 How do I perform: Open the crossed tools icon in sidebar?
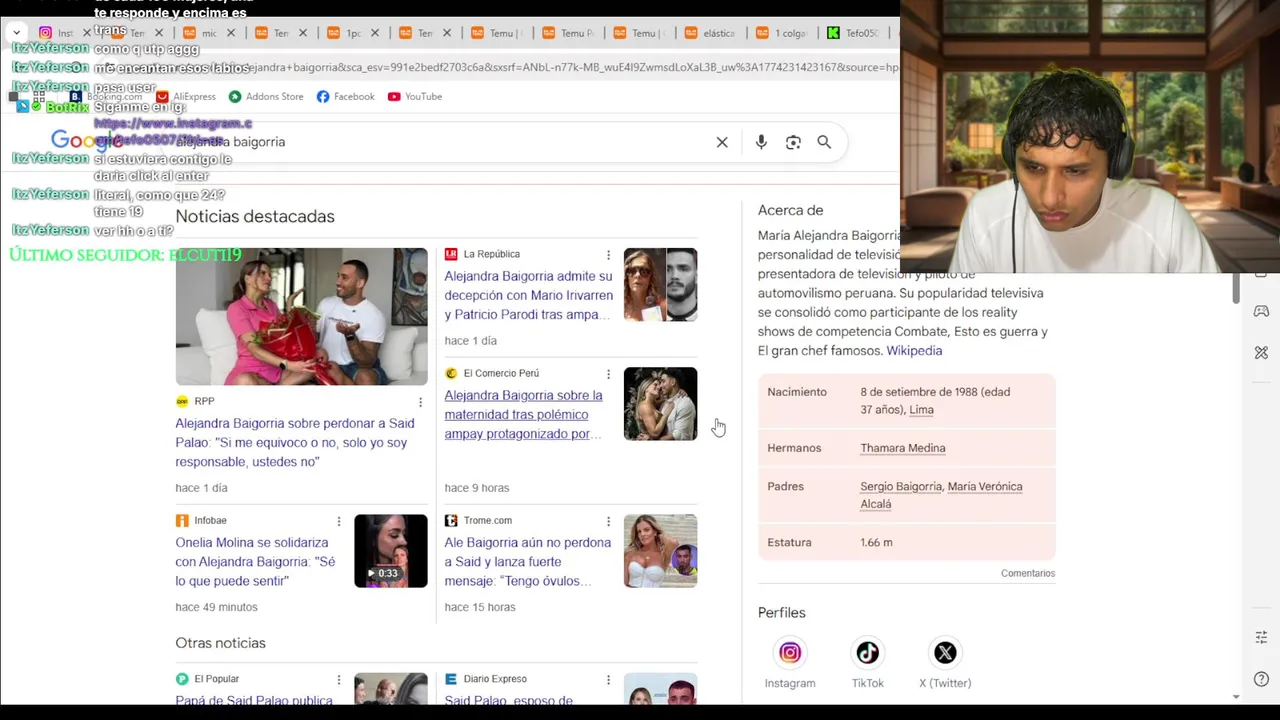click(x=1261, y=353)
